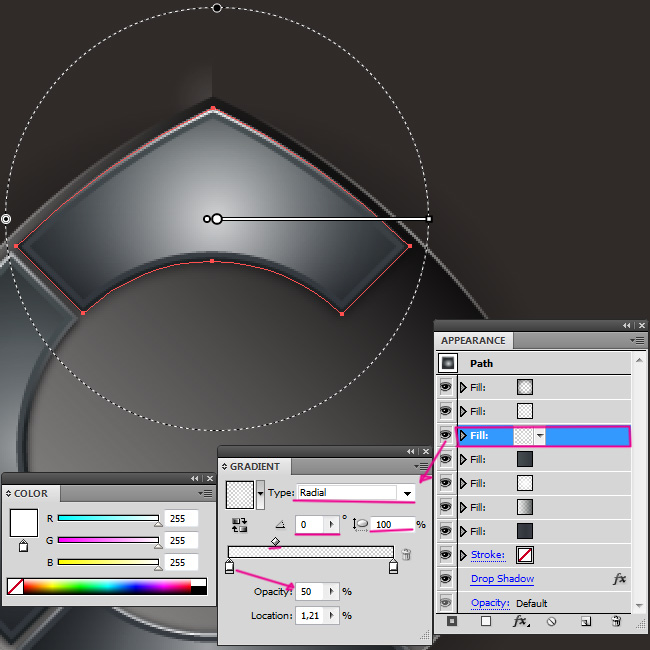Open the gradient Type dropdown
This screenshot has height=650, width=650.
point(406,493)
